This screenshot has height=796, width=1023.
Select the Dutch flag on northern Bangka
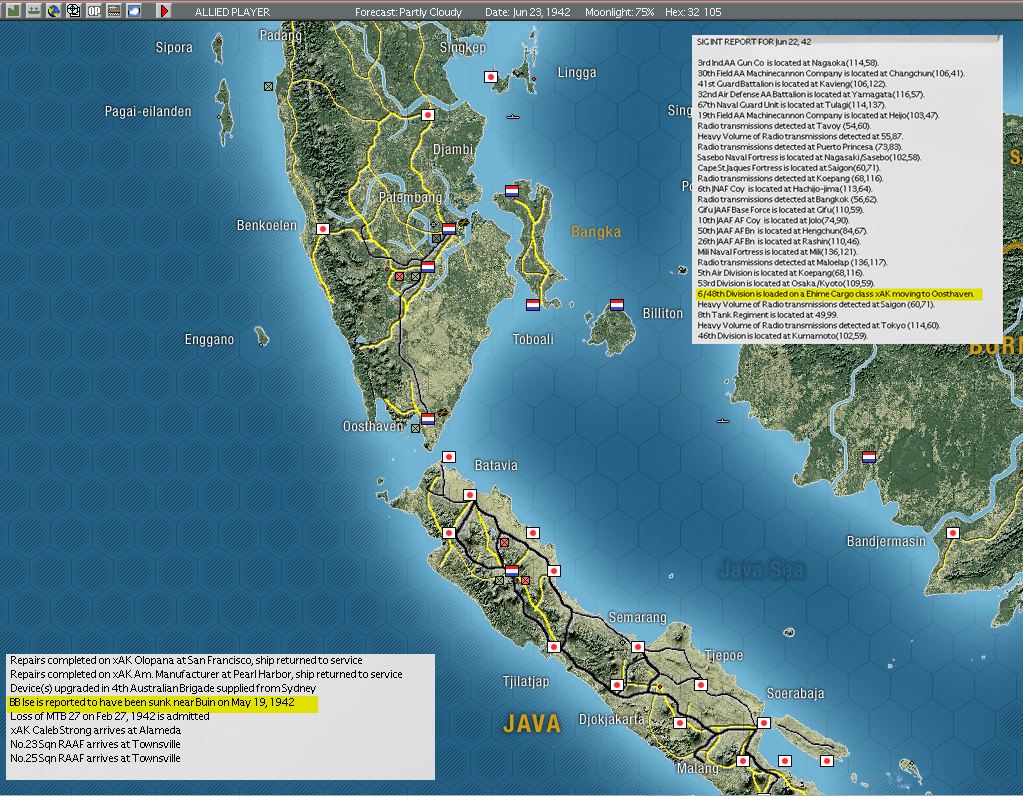[x=512, y=191]
